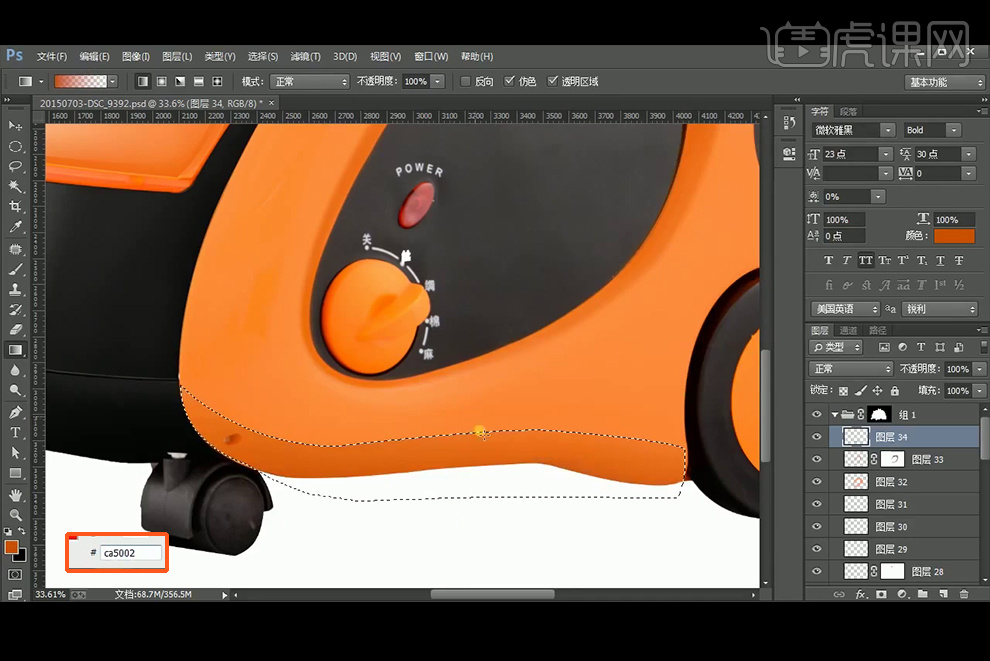Screen dimensions: 990x661
Task: Click the character 颜色 orange color swatch
Action: pos(953,236)
